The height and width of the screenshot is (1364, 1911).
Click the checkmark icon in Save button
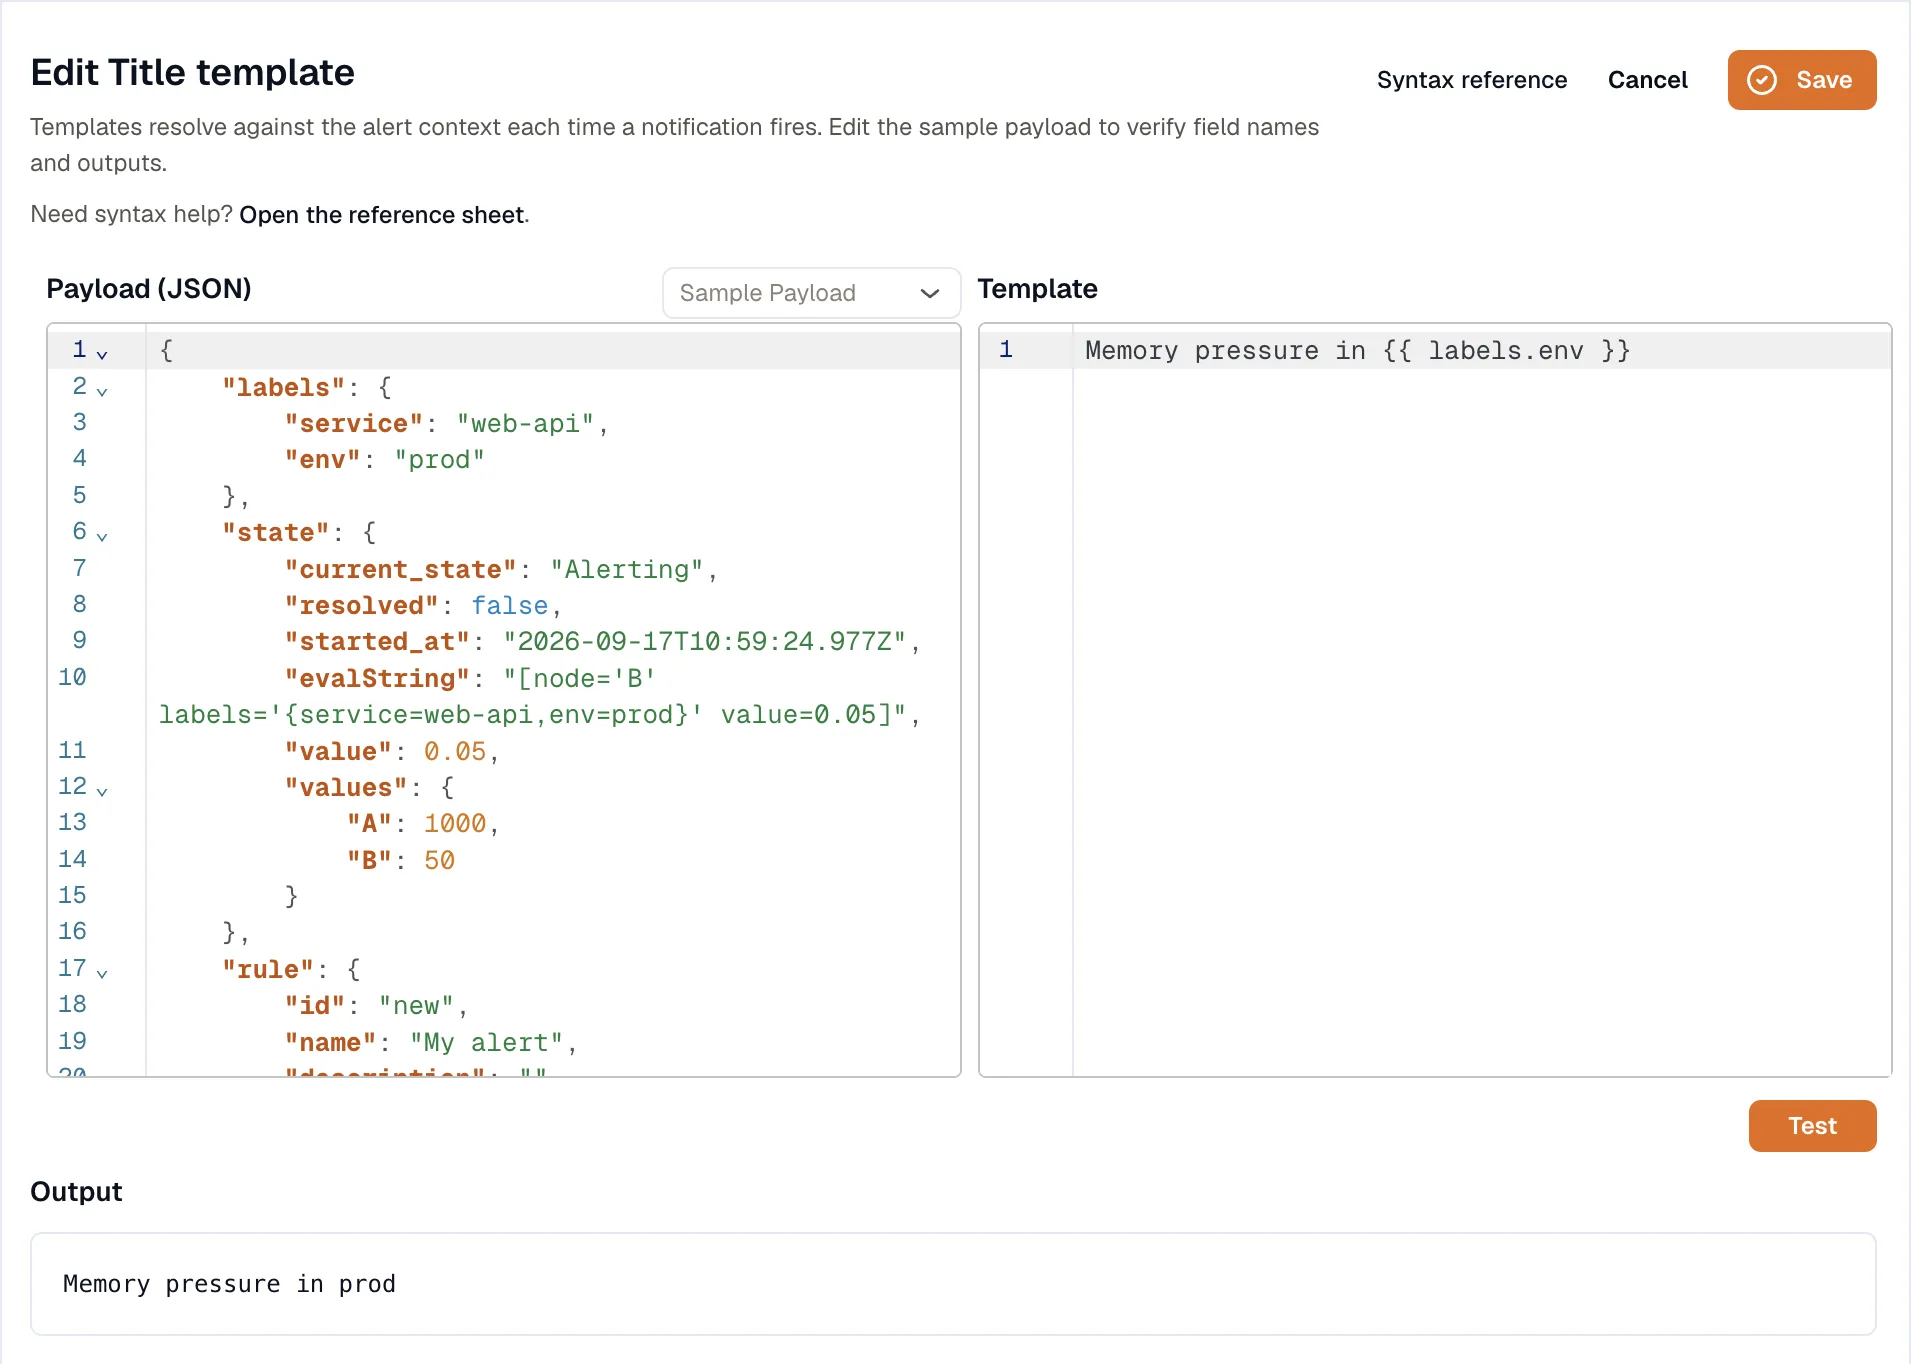tap(1762, 80)
